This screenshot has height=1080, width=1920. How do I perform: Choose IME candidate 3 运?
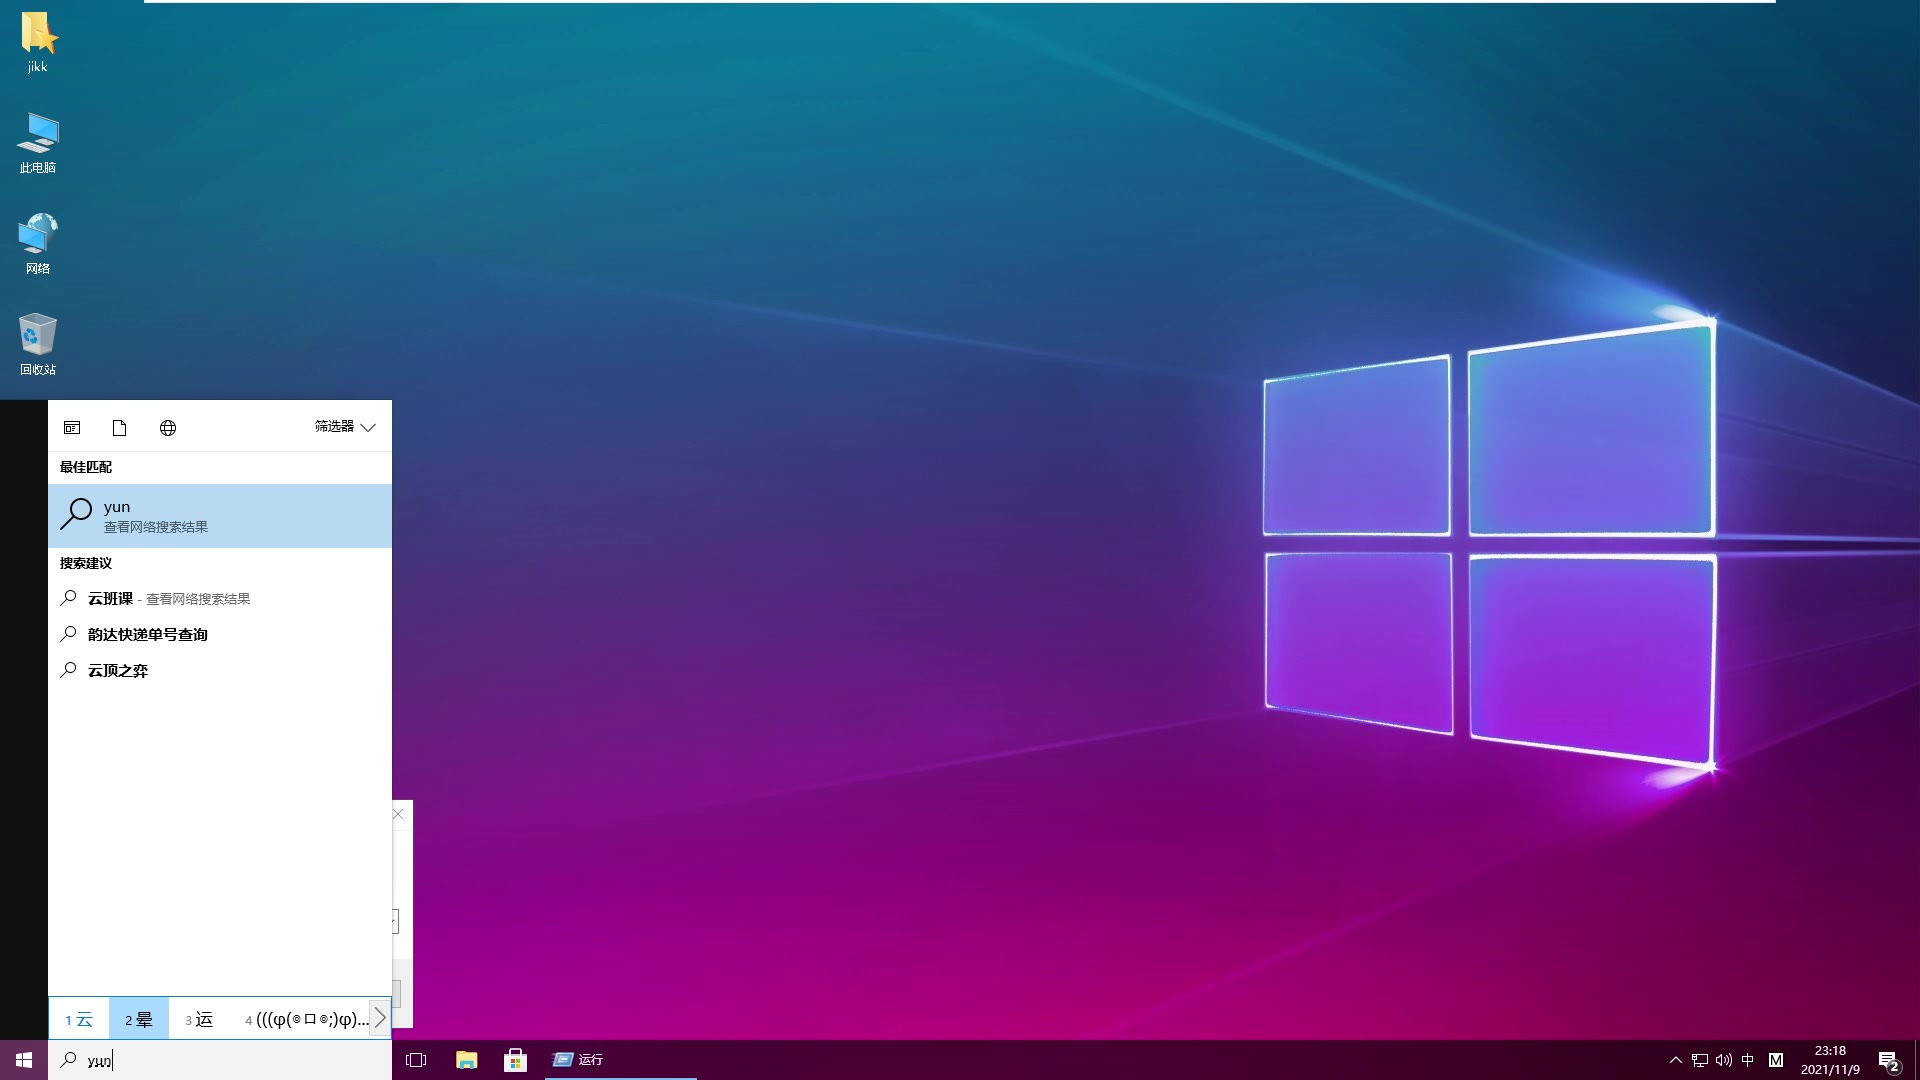point(199,1019)
